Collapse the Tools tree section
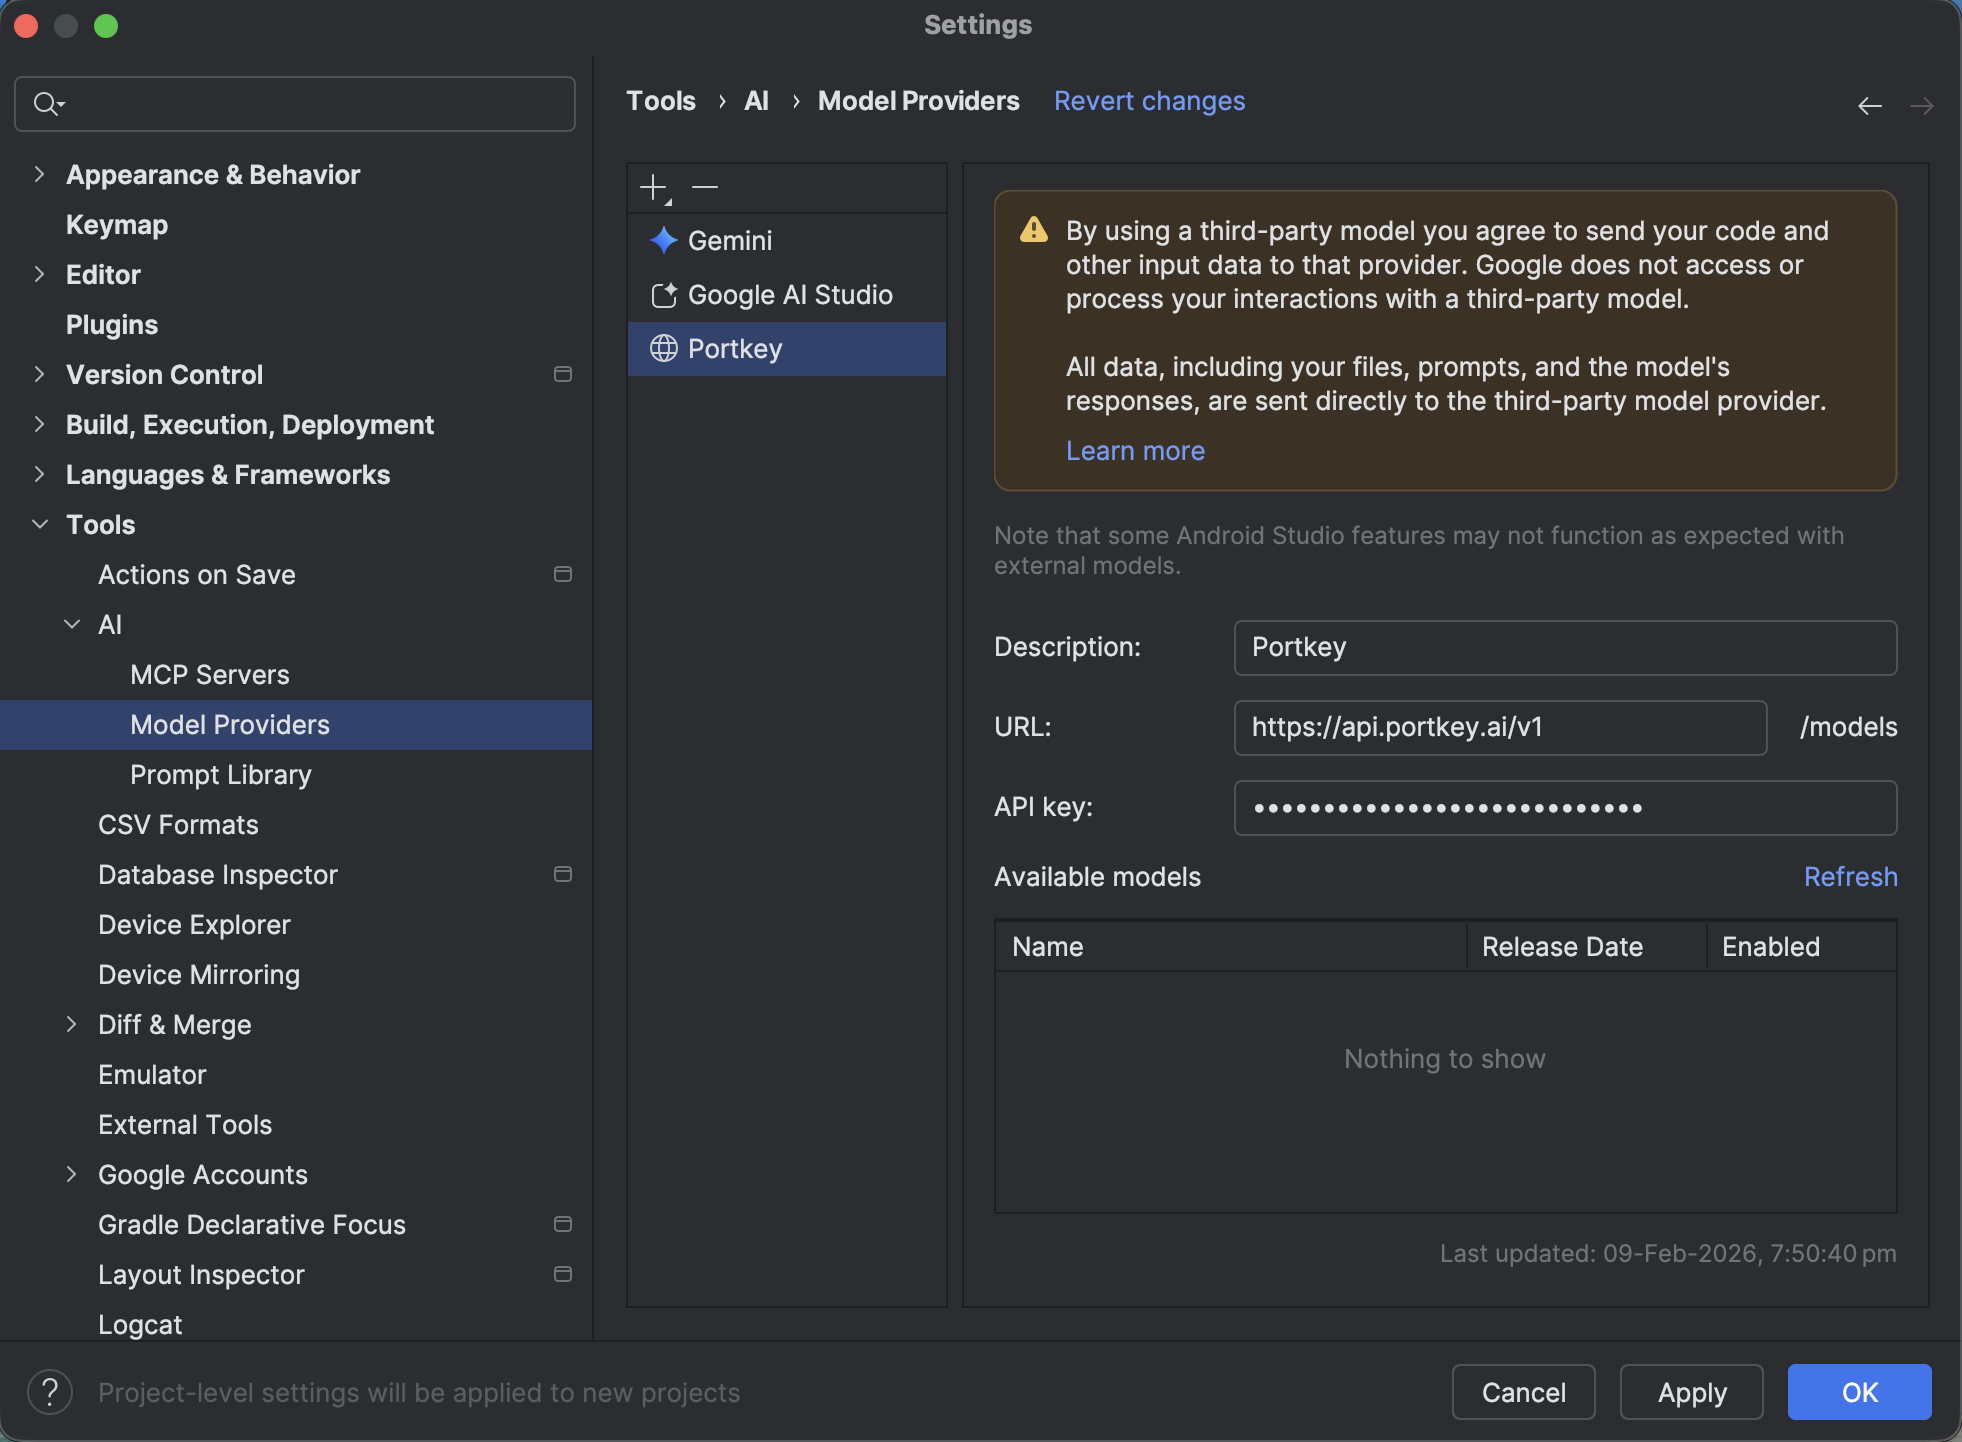Viewport: 1962px width, 1442px height. coord(39,524)
